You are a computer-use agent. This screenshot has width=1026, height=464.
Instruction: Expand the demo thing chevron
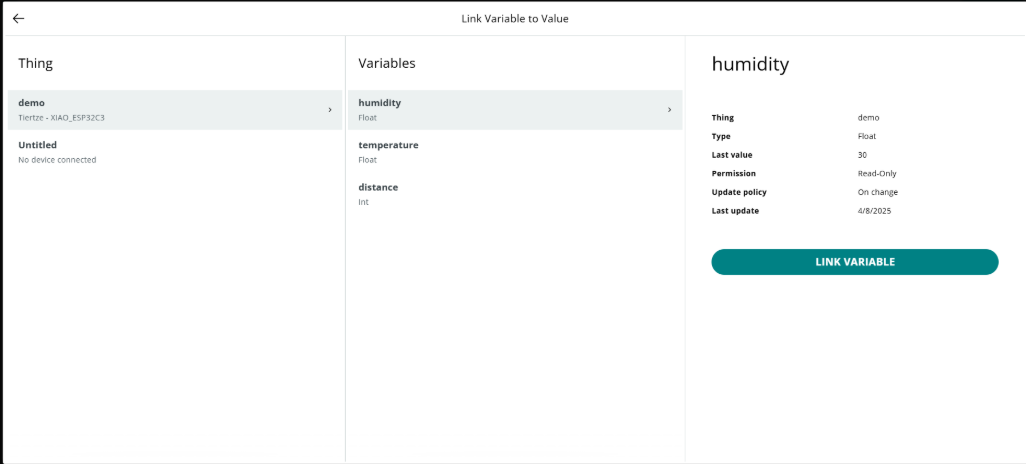[x=330, y=110]
